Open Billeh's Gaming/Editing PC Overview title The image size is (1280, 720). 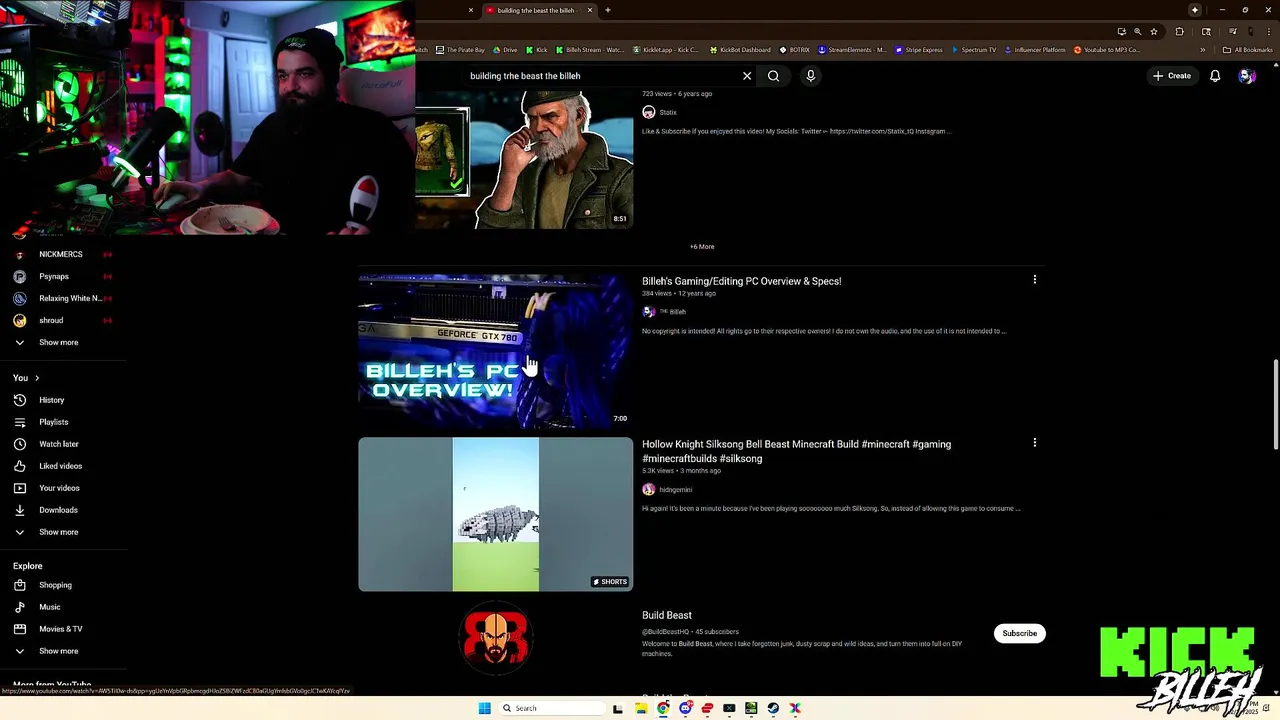coord(741,281)
